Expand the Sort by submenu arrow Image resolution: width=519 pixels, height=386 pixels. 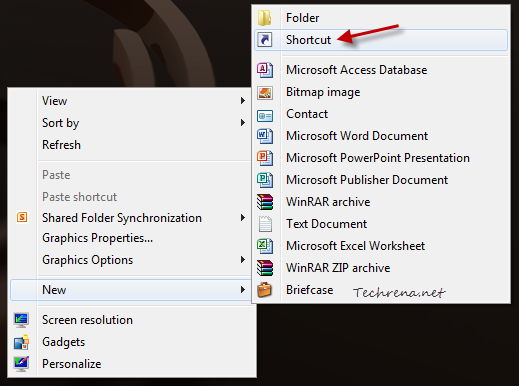coord(243,123)
